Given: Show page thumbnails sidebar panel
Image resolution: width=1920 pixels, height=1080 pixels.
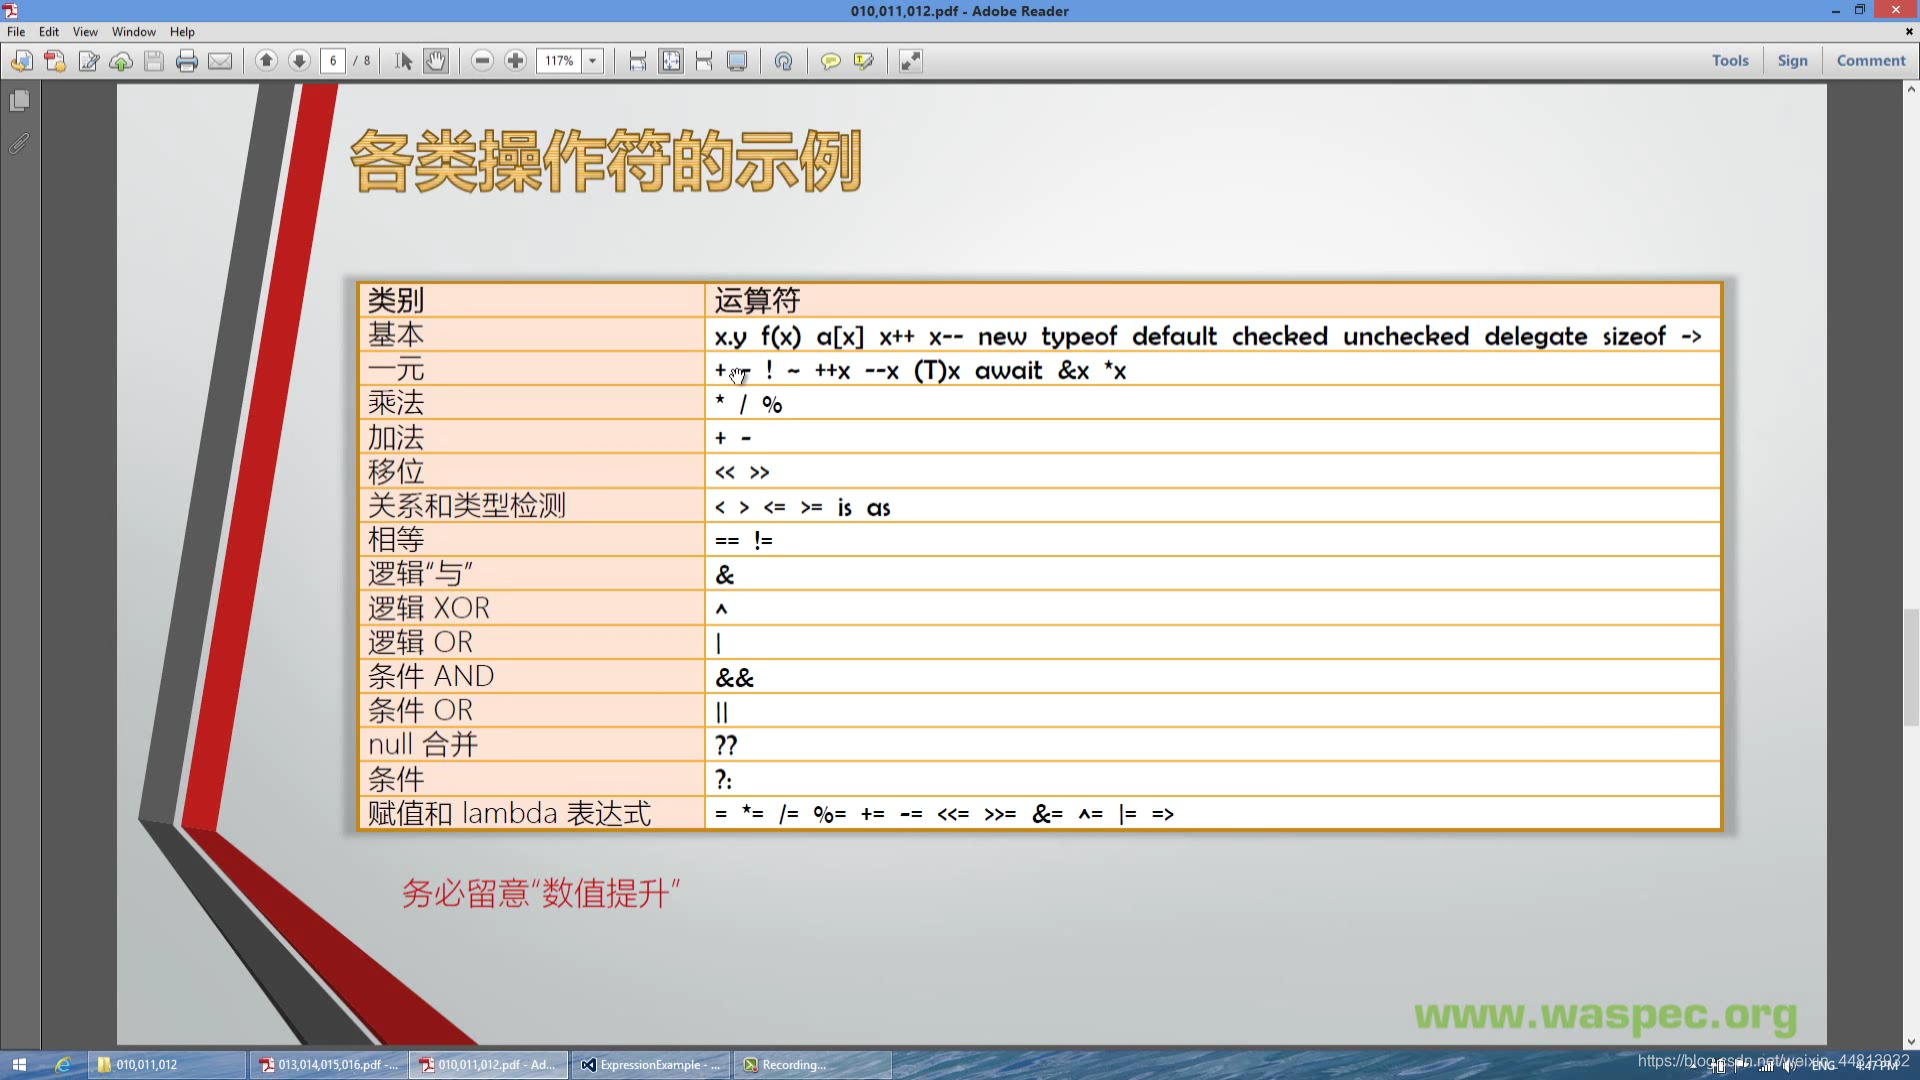Looking at the screenshot, I should (19, 100).
